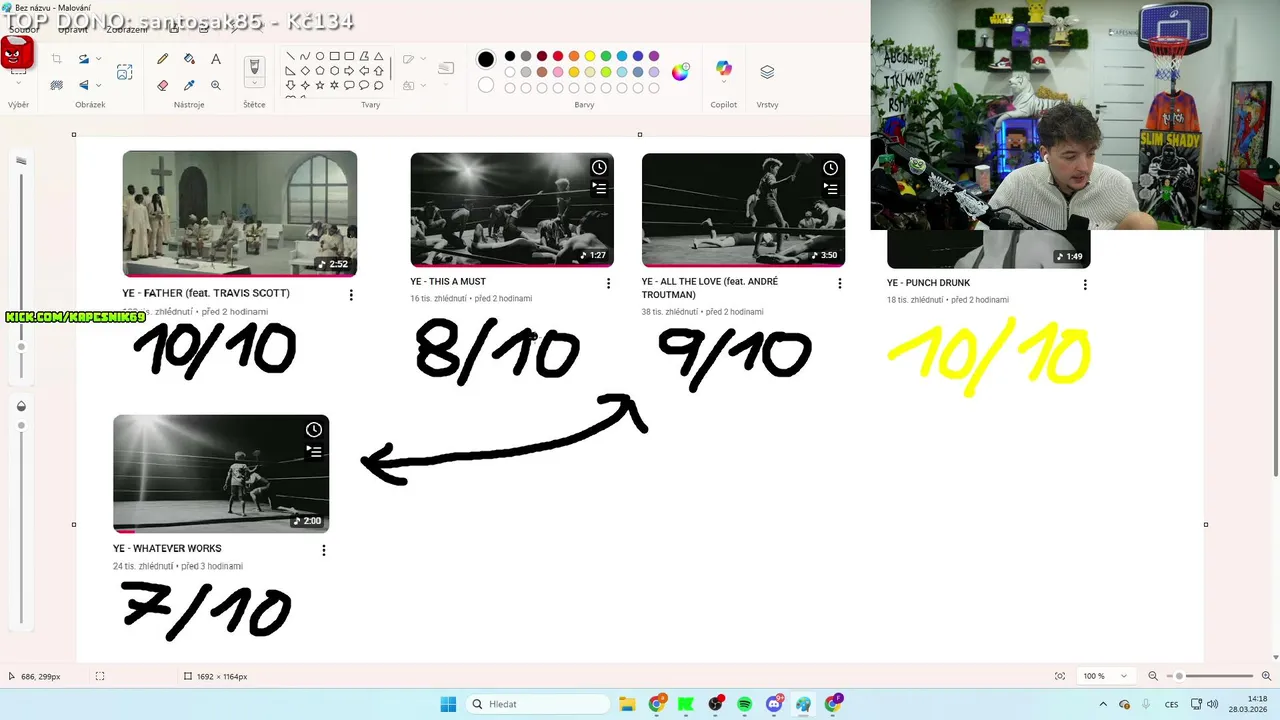Screen dimensions: 1280x720
Task: Choose the Rectangle shape
Action: coord(335,56)
